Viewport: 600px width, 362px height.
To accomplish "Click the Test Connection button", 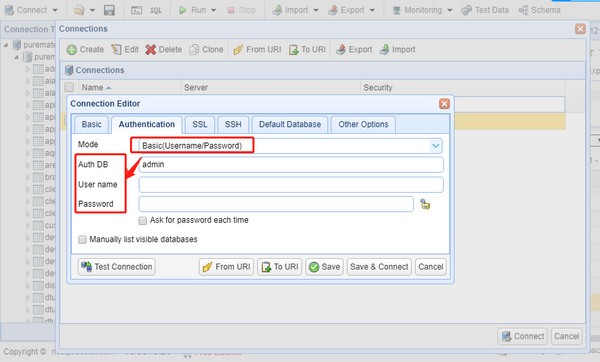I will (117, 267).
